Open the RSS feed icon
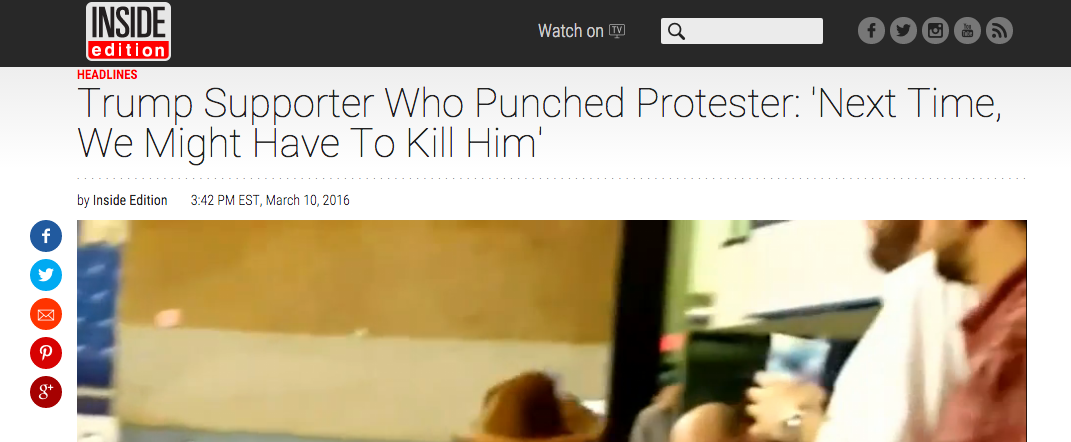This screenshot has width=1071, height=442. (999, 31)
